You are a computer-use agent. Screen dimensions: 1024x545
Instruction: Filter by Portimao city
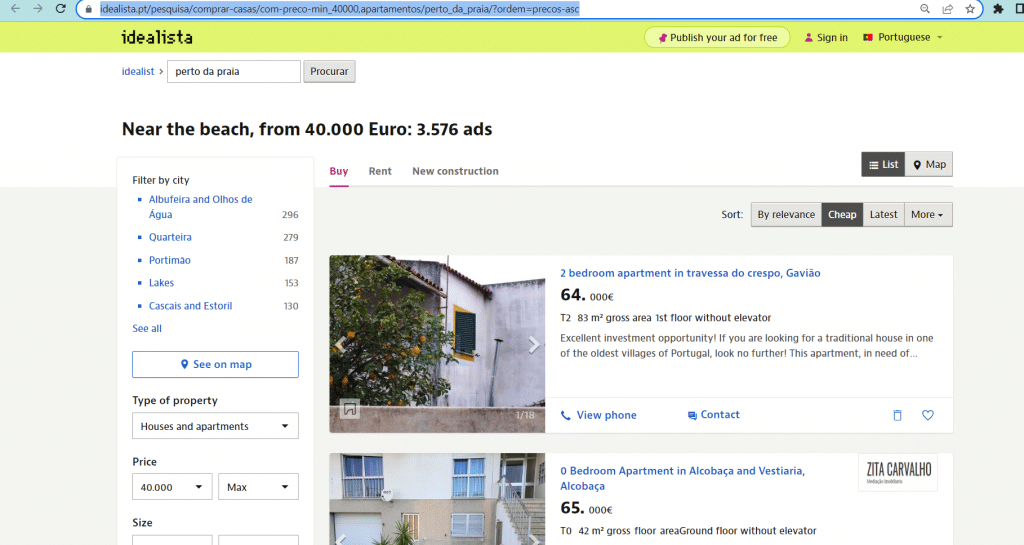(x=170, y=260)
